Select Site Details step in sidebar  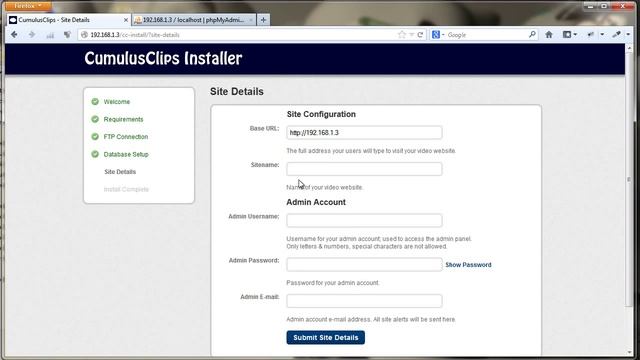point(120,172)
